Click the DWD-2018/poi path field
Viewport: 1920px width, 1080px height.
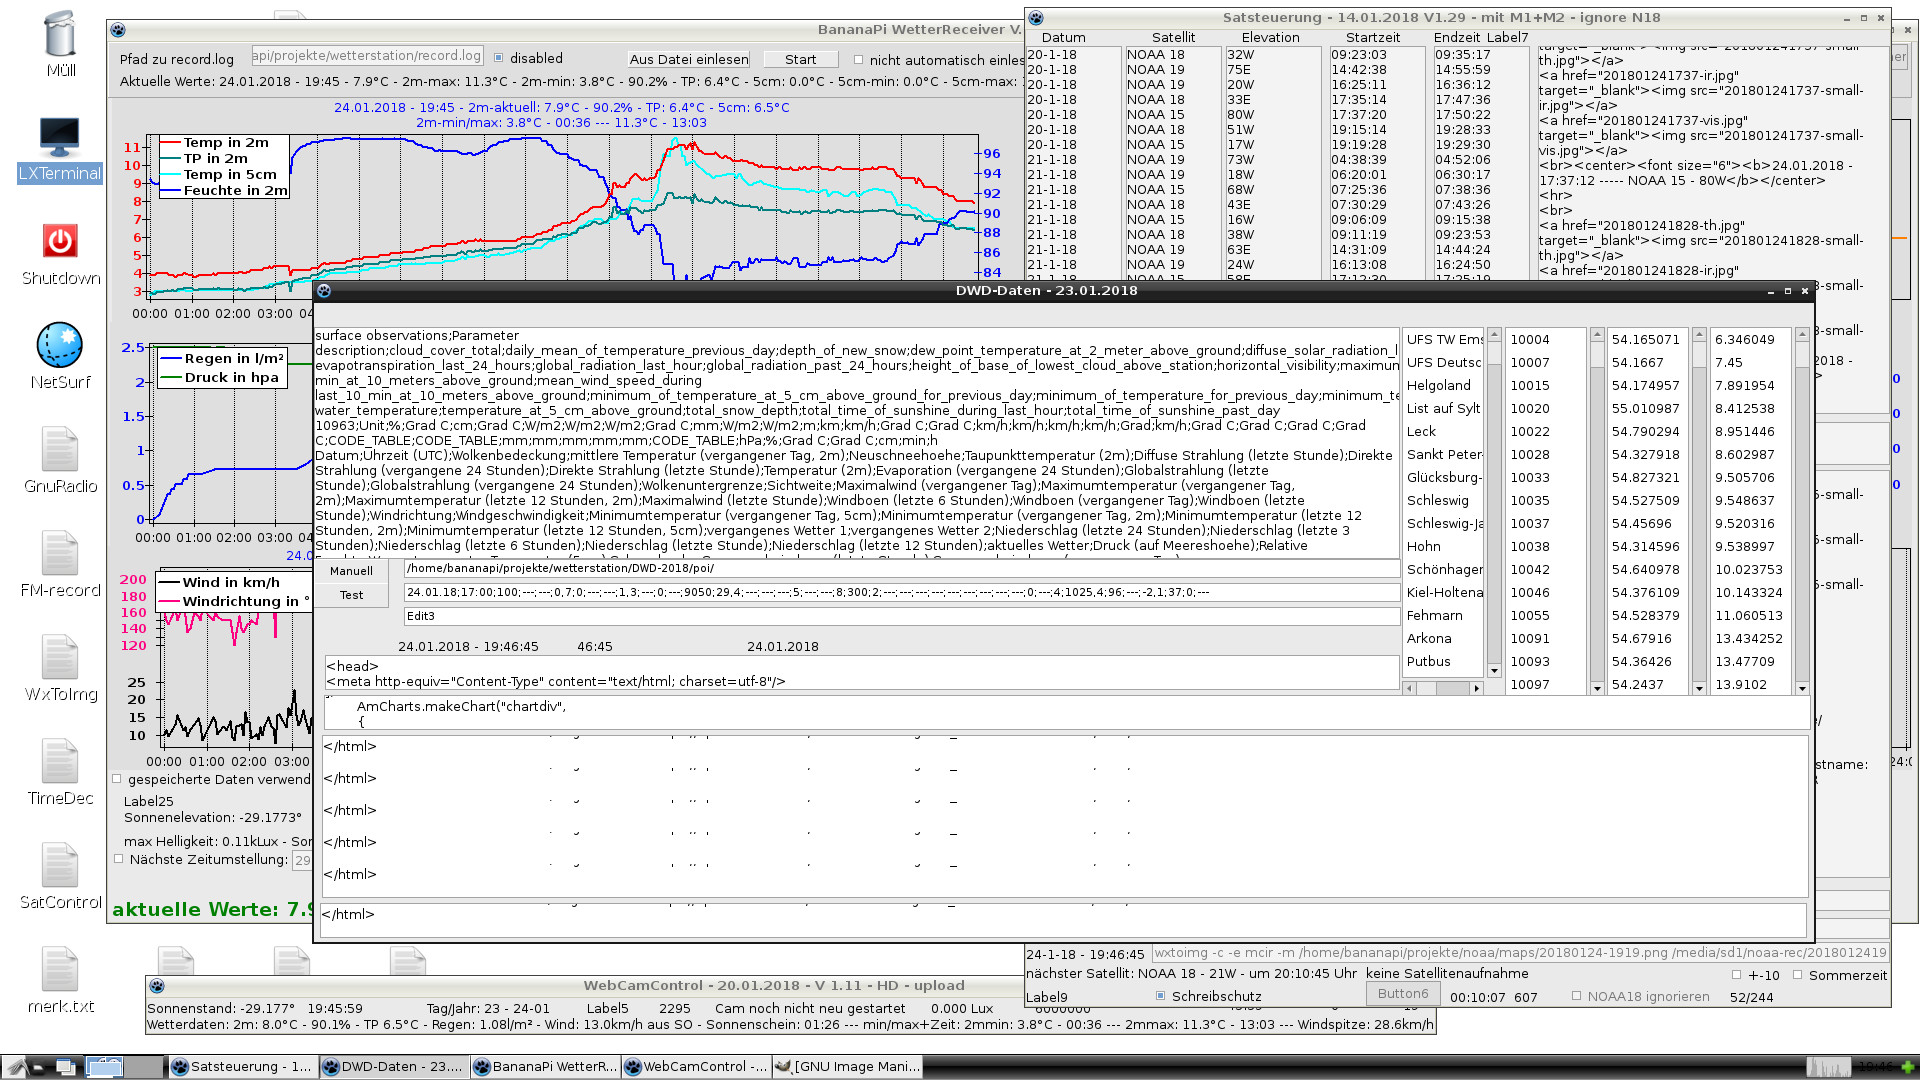pyautogui.click(x=902, y=568)
